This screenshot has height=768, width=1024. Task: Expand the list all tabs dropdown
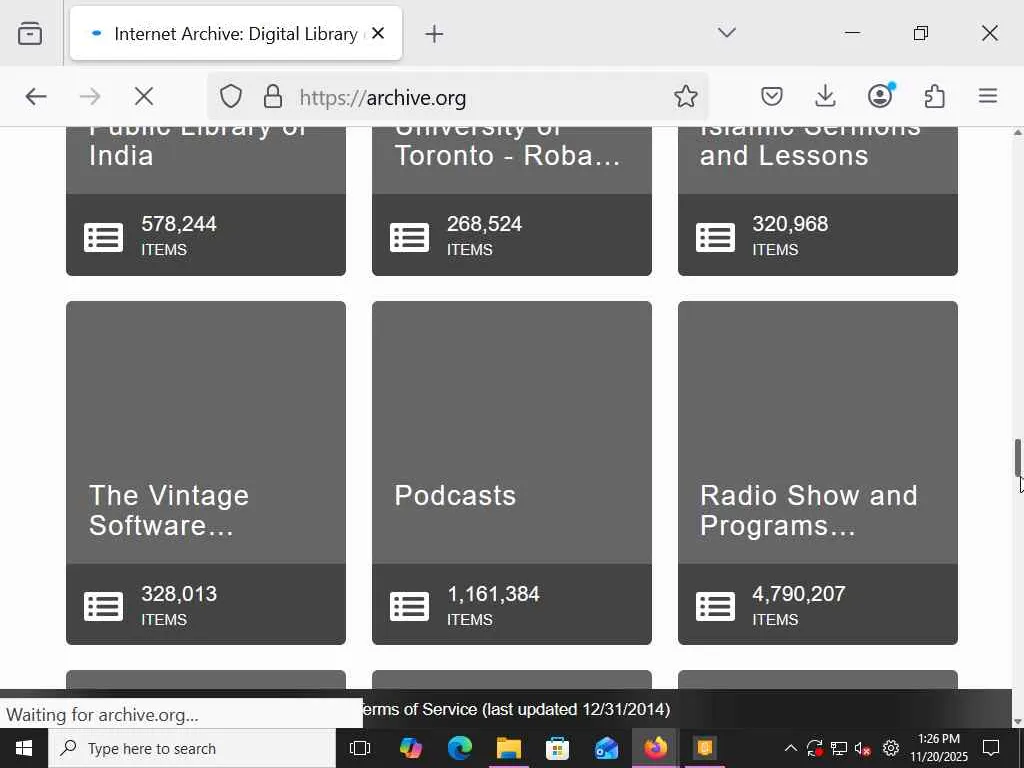click(x=727, y=33)
